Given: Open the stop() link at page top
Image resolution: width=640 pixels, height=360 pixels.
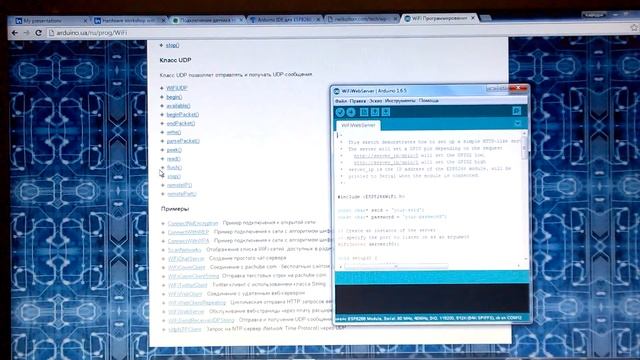Looking at the screenshot, I should pyautogui.click(x=172, y=45).
